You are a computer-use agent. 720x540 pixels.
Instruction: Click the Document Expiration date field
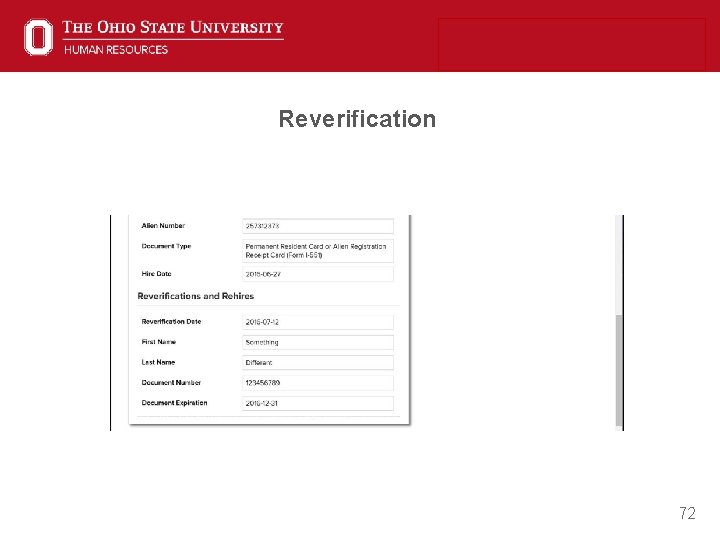tap(318, 403)
